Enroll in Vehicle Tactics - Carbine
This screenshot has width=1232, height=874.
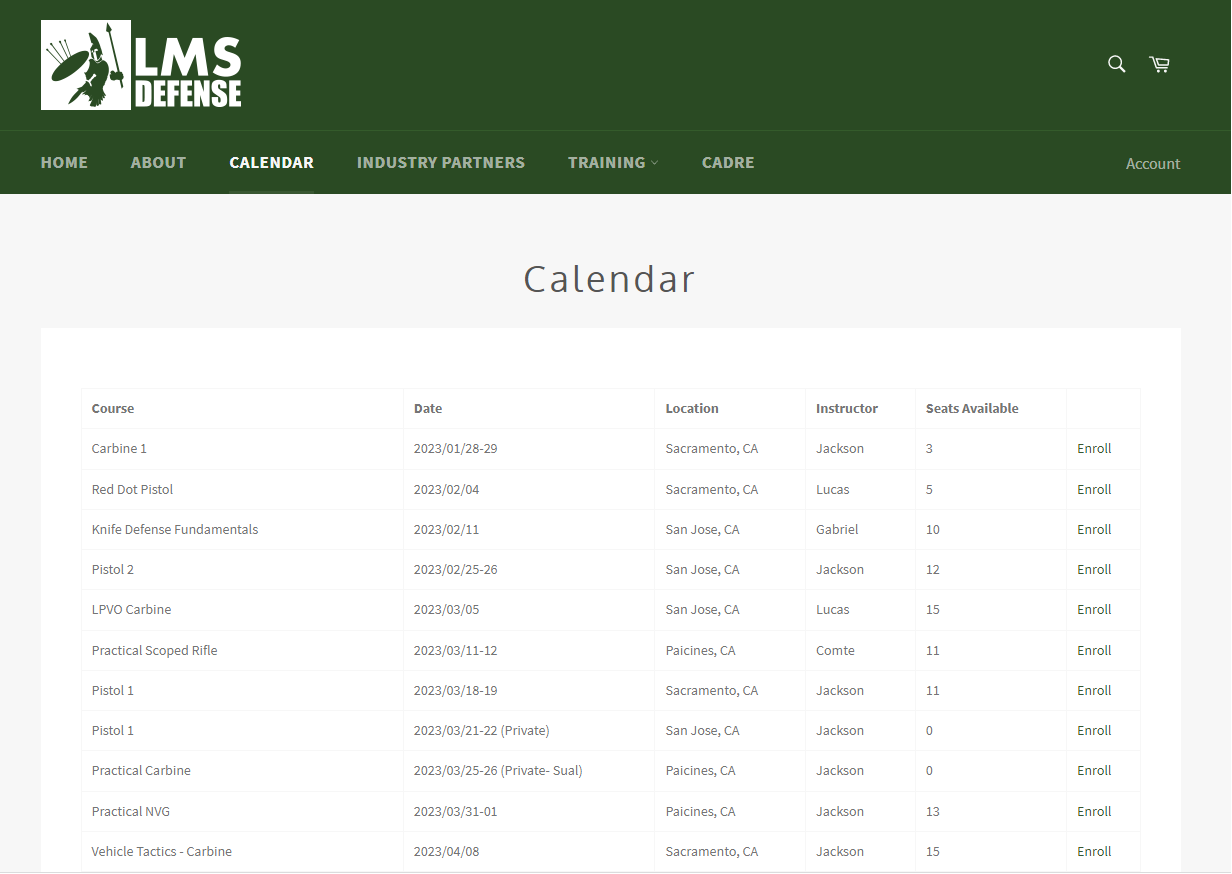[x=1094, y=851]
